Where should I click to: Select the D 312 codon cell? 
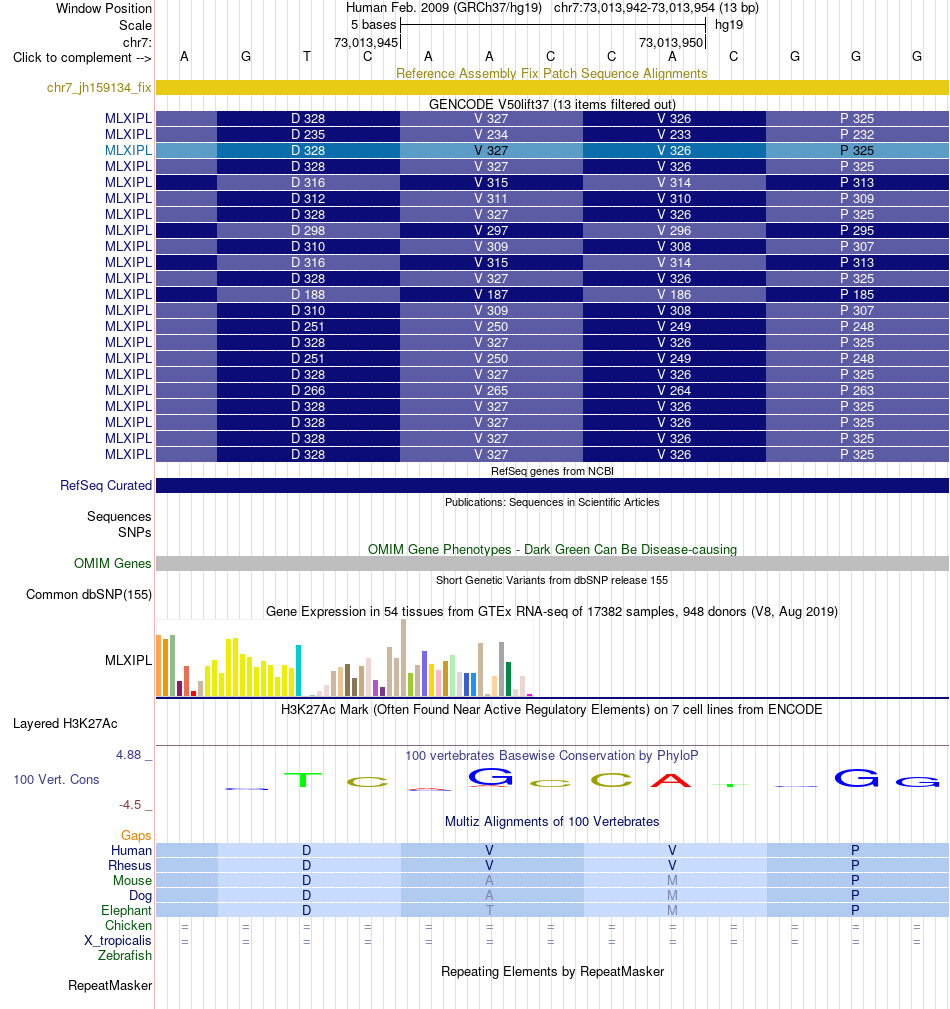click(x=308, y=198)
